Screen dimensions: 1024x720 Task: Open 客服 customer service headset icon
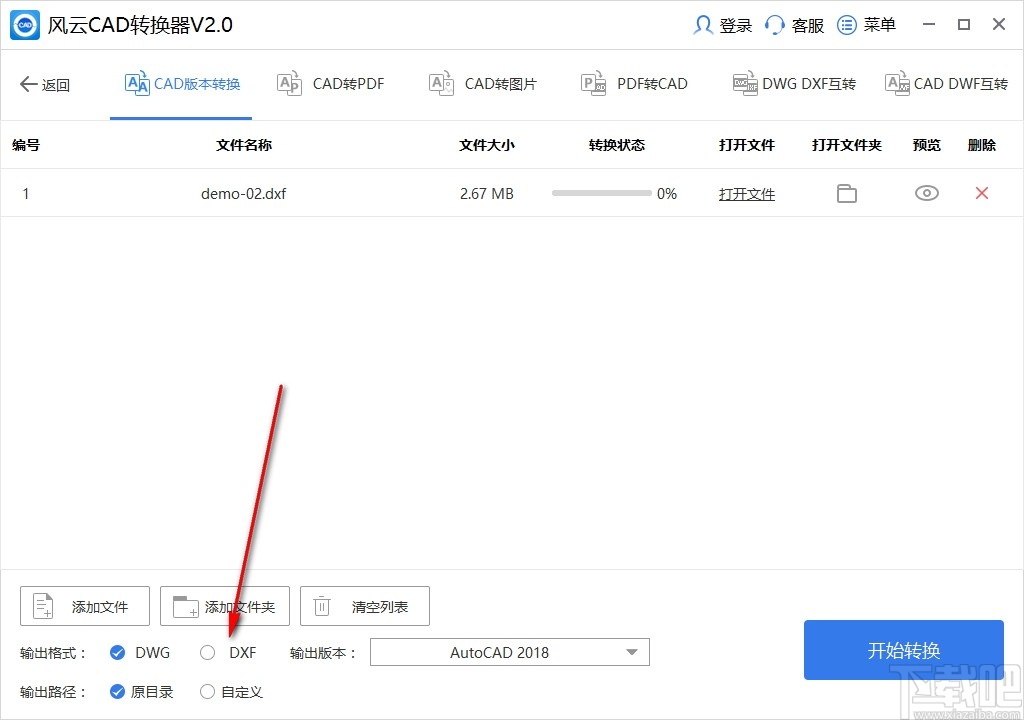coord(774,24)
